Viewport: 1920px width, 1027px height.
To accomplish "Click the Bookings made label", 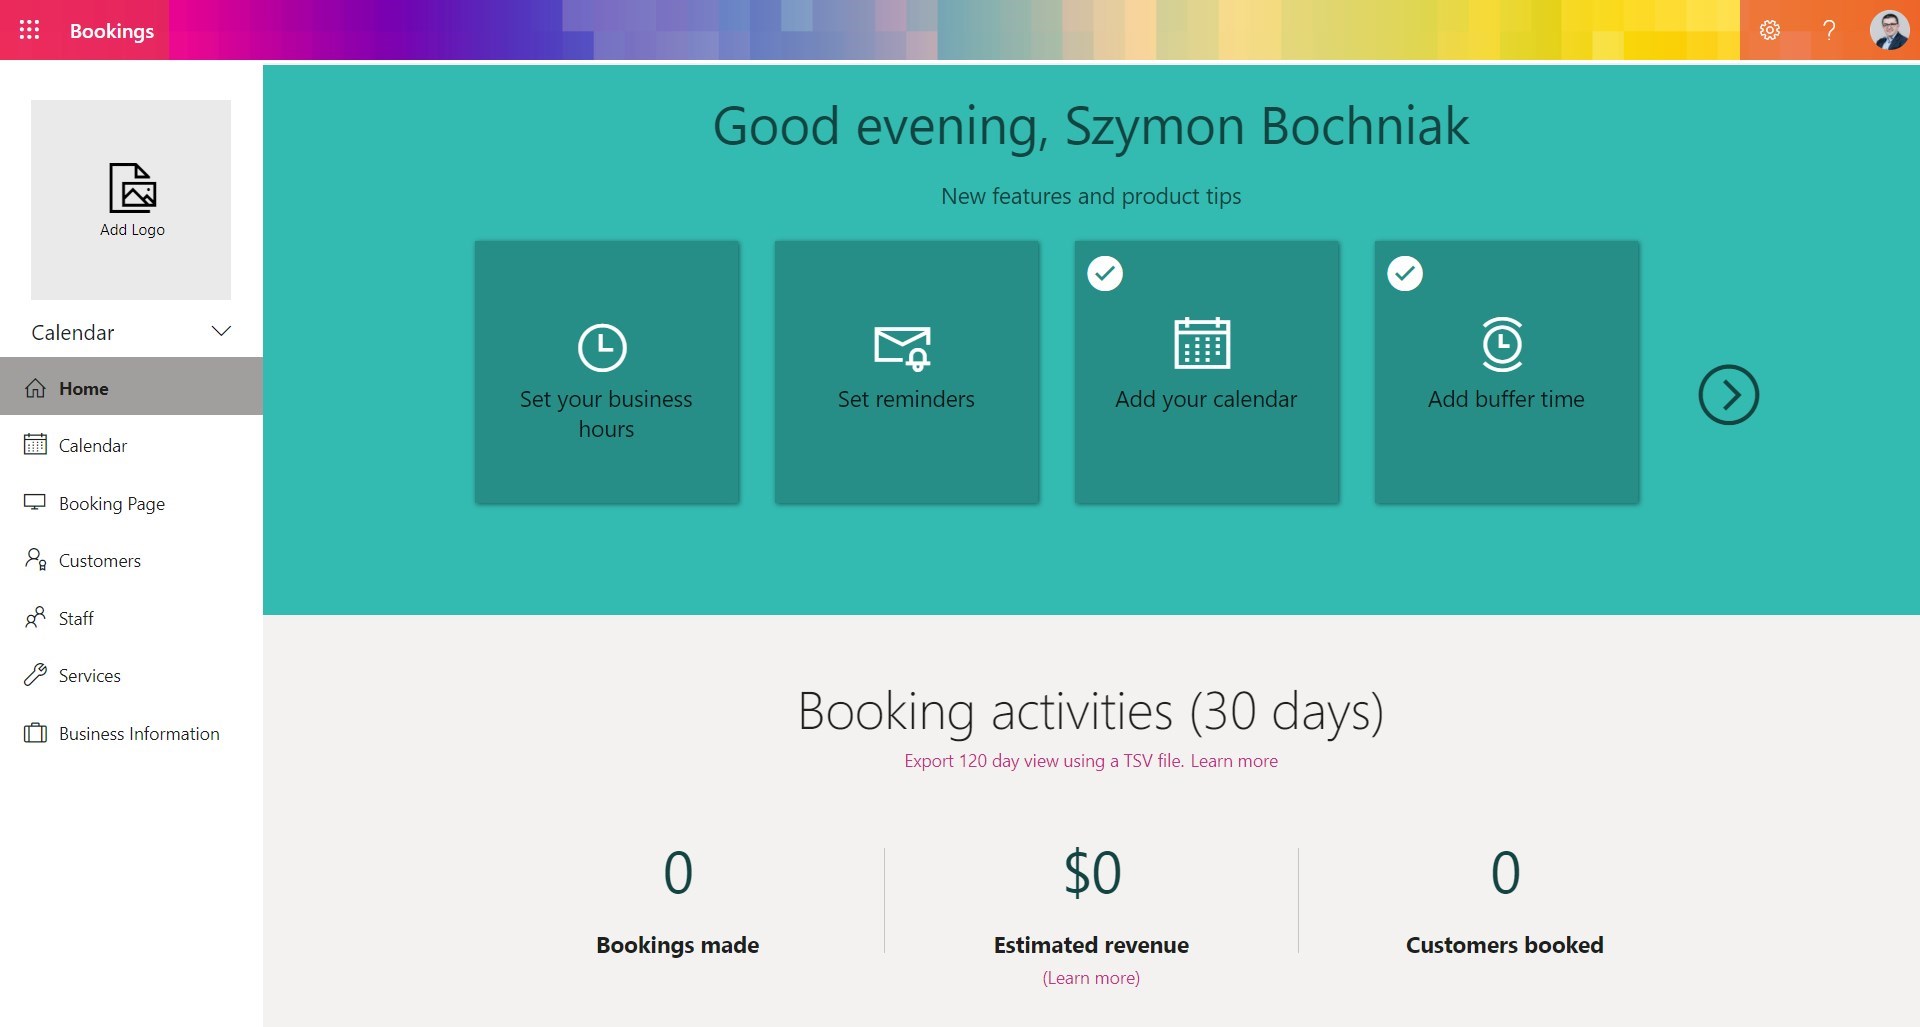I will (678, 945).
